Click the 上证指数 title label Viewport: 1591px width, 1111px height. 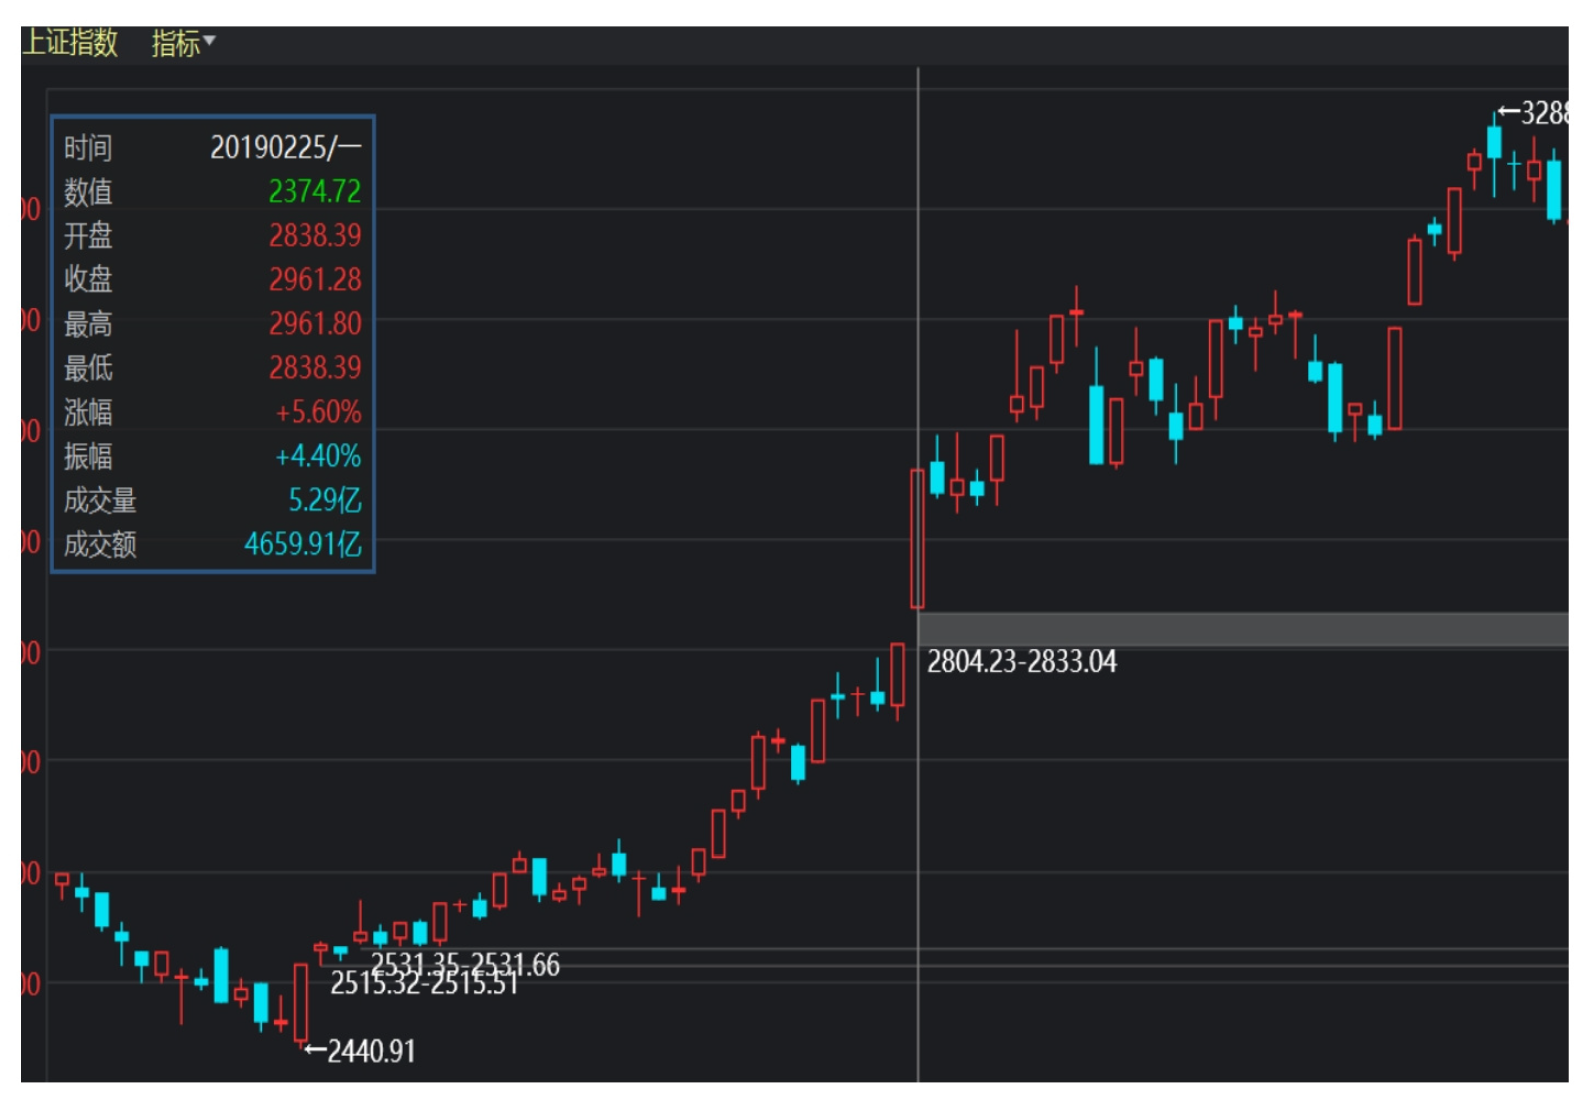(x=70, y=42)
